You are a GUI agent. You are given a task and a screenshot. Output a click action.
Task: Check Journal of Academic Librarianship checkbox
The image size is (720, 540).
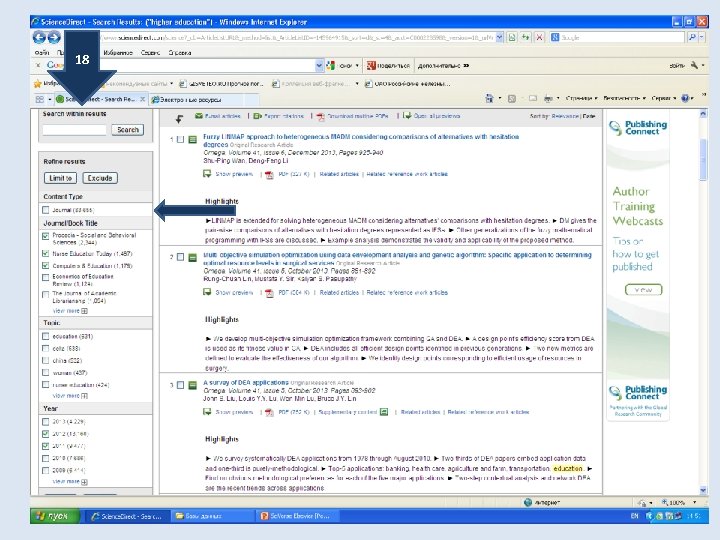[x=45, y=294]
